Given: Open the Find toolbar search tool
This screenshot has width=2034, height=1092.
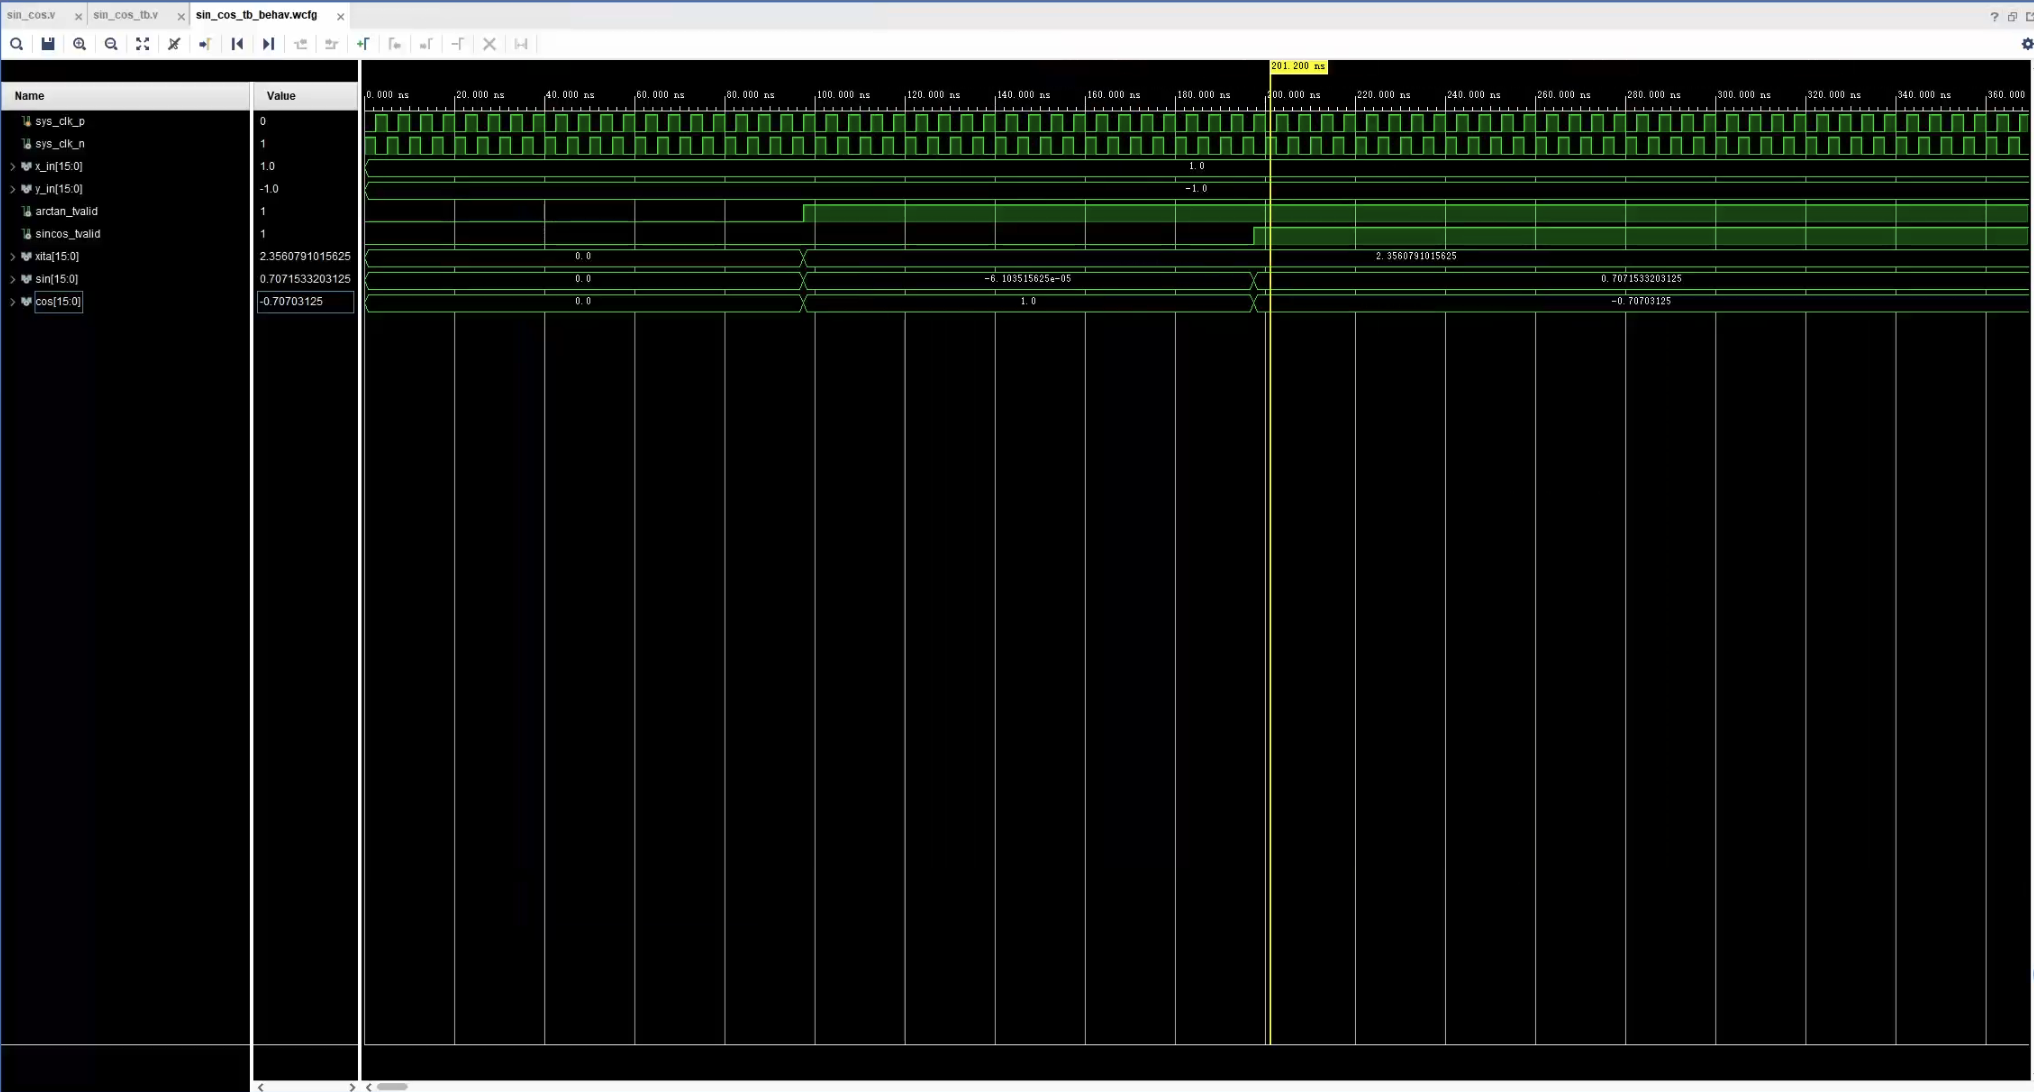Looking at the screenshot, I should pyautogui.click(x=16, y=44).
